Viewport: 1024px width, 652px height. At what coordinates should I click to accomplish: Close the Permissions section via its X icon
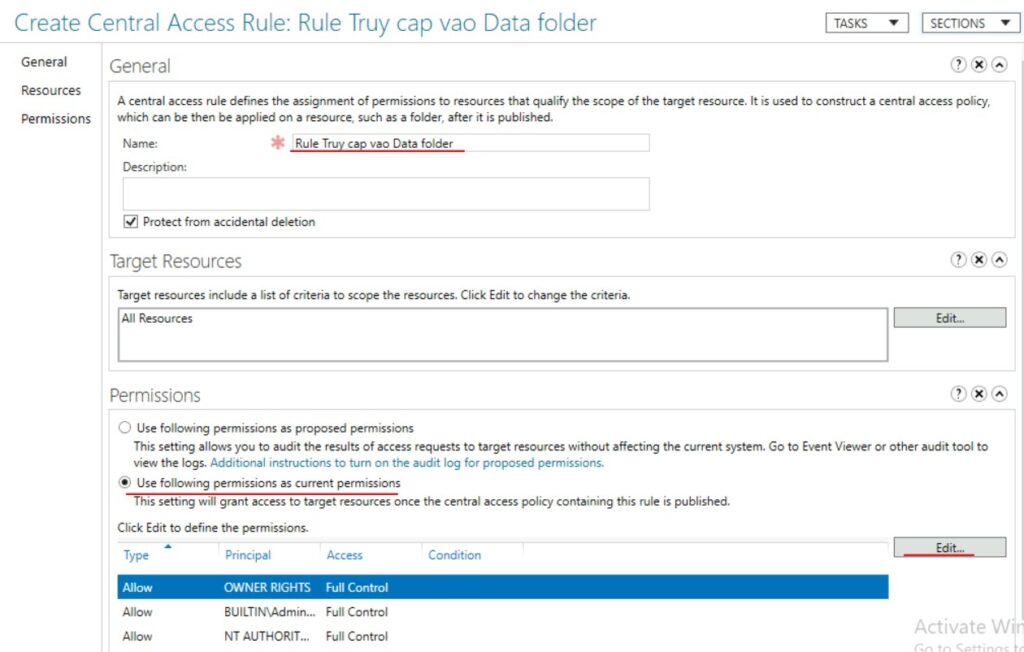pos(978,393)
